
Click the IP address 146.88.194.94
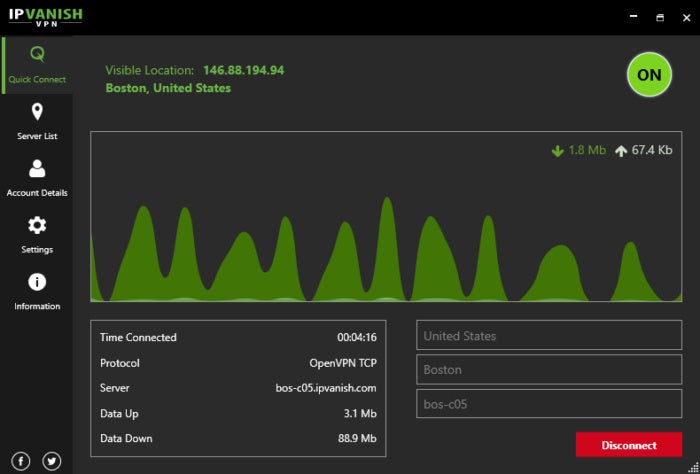pyautogui.click(x=244, y=71)
